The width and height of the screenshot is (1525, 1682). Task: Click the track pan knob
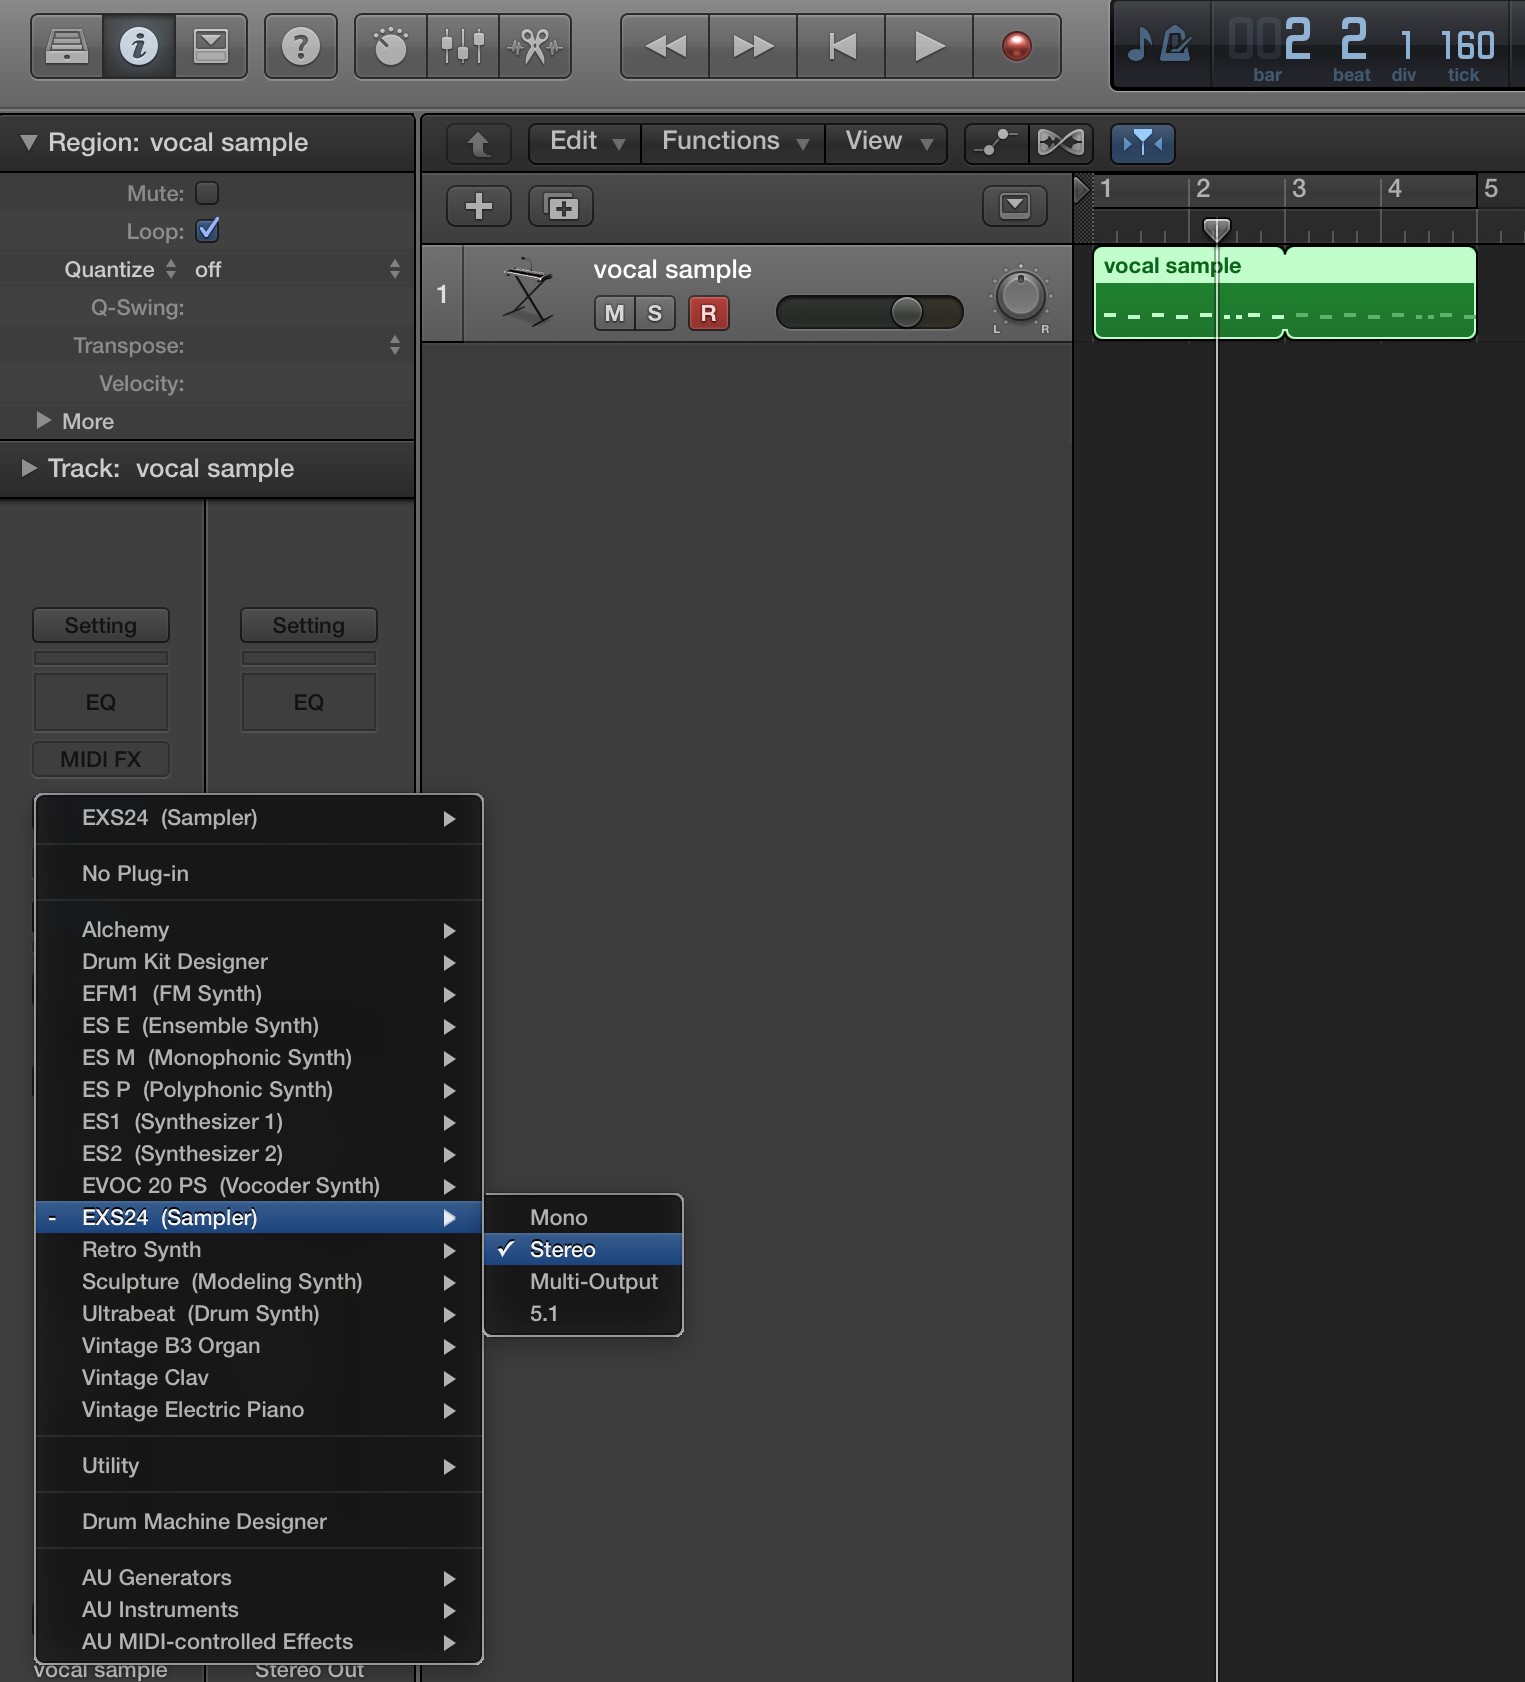click(1020, 297)
